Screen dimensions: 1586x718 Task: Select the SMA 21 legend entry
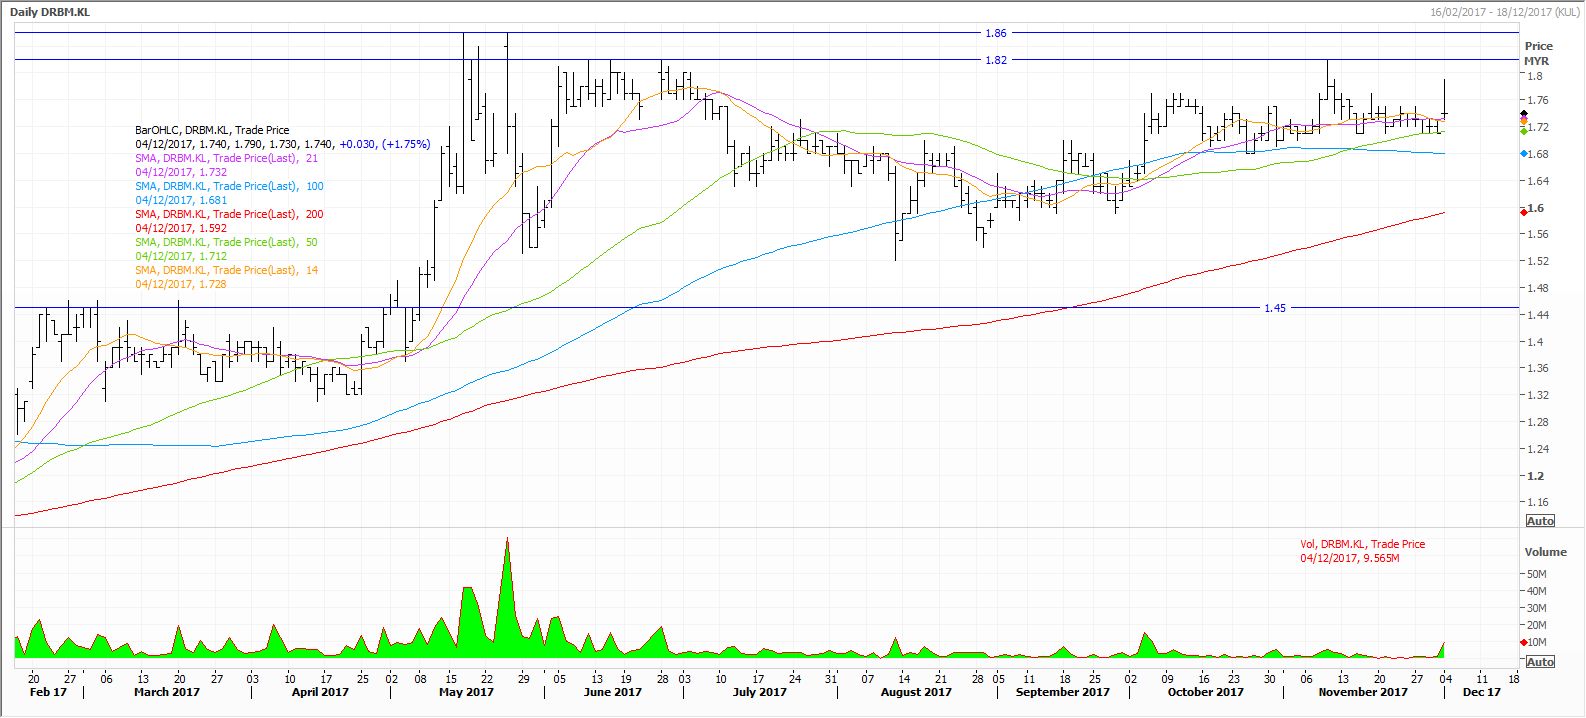[x=227, y=158]
